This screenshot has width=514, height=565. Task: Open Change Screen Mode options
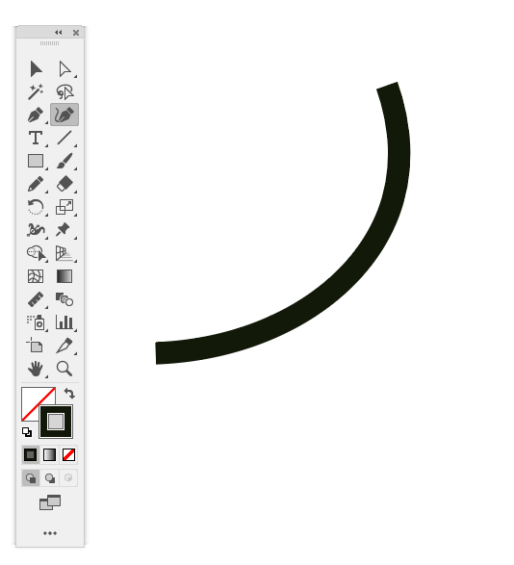[50, 503]
